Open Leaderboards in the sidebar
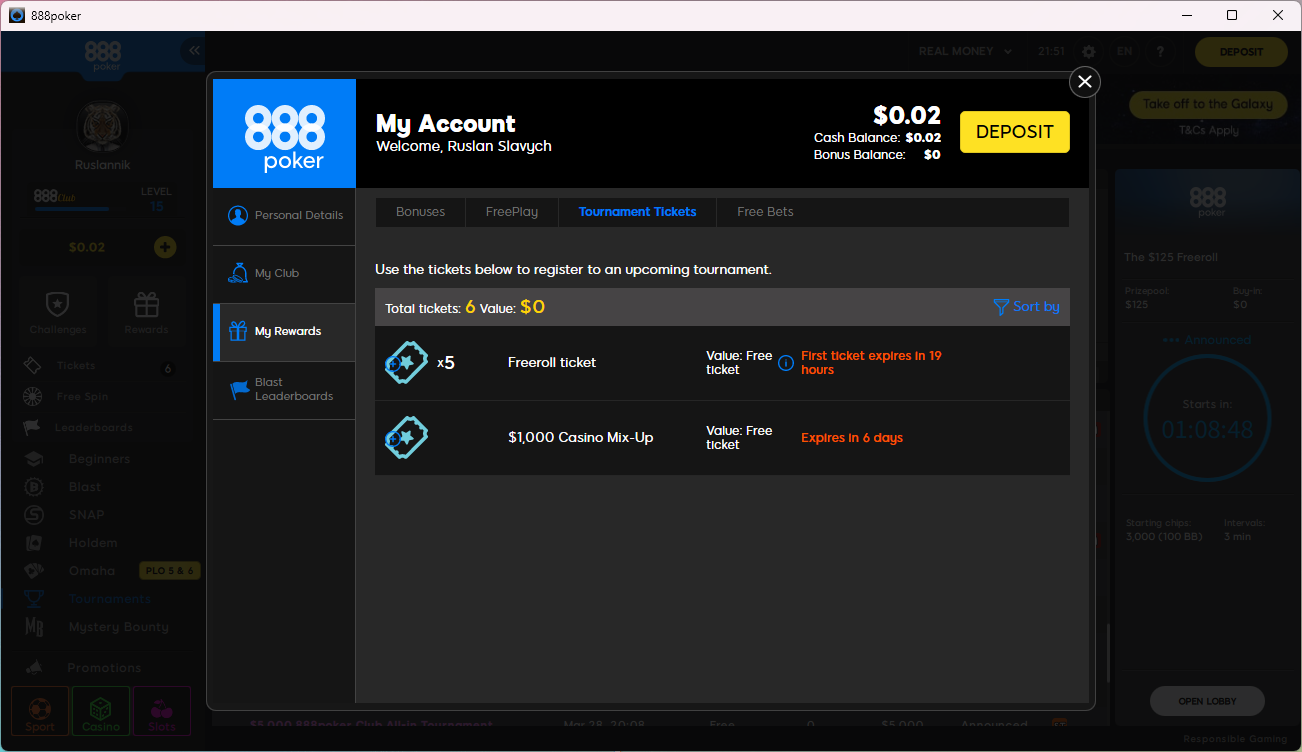 pos(93,427)
